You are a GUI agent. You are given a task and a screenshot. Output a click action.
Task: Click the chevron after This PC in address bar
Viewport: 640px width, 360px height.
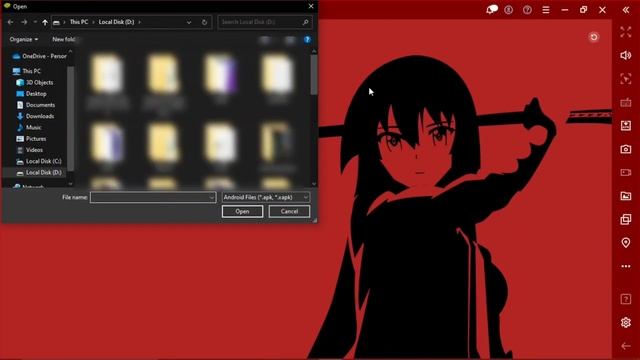(x=93, y=22)
